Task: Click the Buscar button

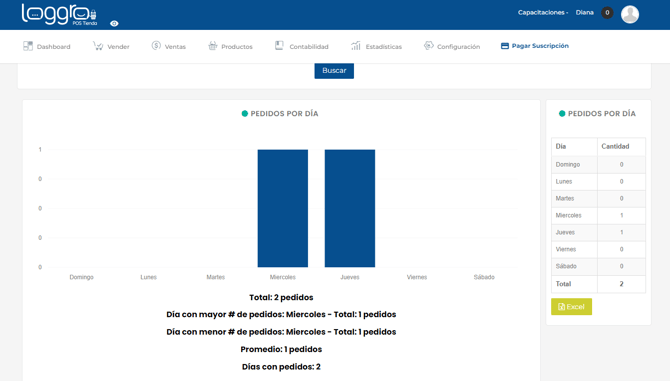Action: point(334,70)
